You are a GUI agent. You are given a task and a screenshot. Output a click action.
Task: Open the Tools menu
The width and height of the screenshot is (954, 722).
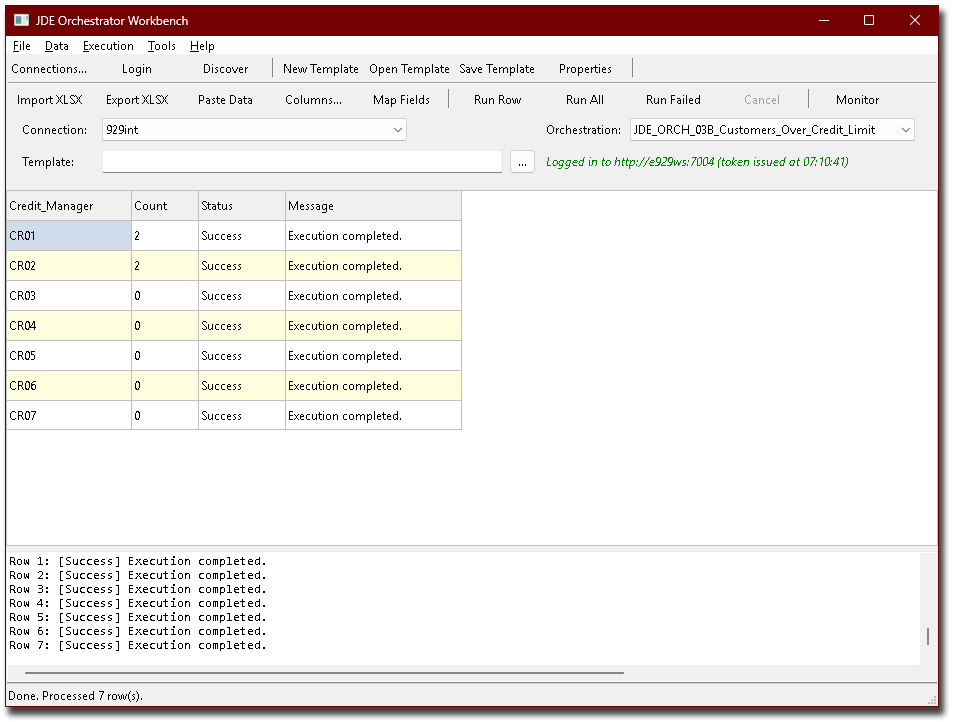tap(161, 46)
